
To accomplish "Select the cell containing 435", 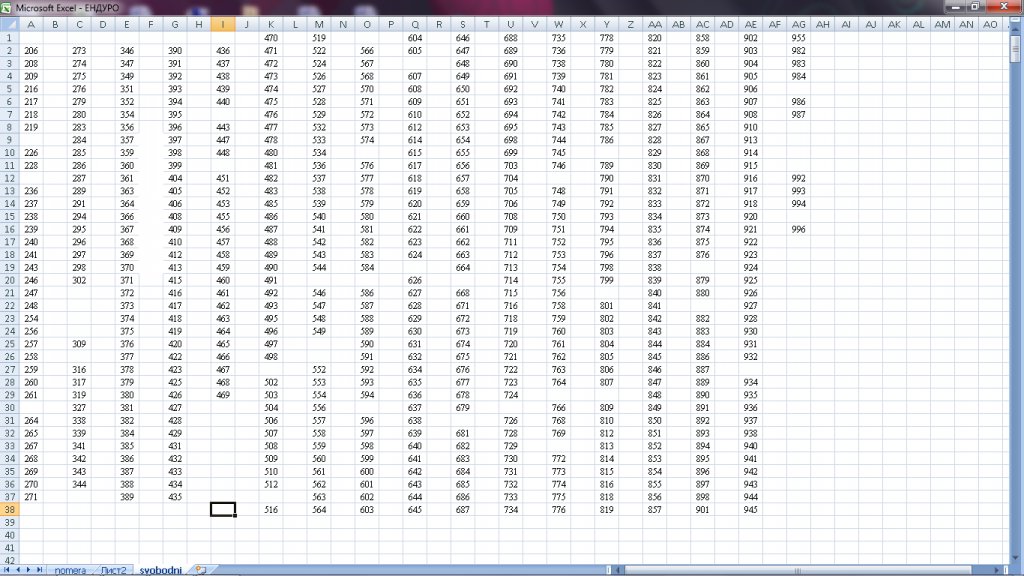I will 175,497.
